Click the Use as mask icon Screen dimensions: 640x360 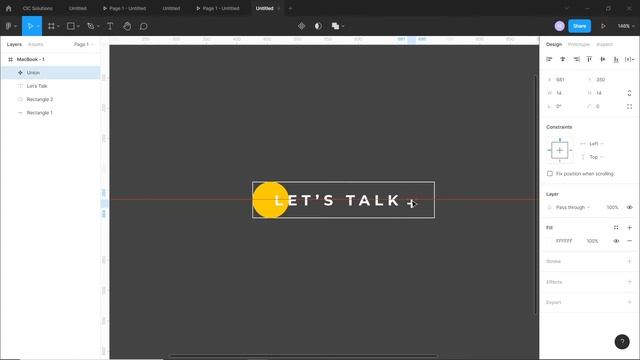pyautogui.click(x=318, y=26)
